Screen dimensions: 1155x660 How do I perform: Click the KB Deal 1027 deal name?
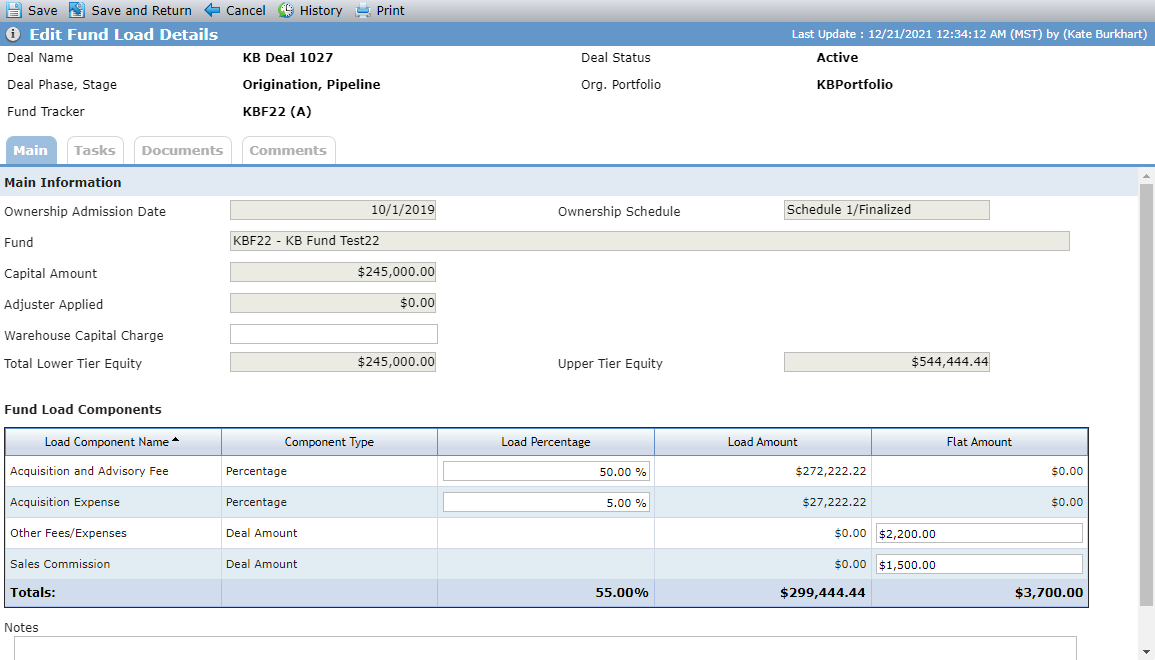(288, 57)
